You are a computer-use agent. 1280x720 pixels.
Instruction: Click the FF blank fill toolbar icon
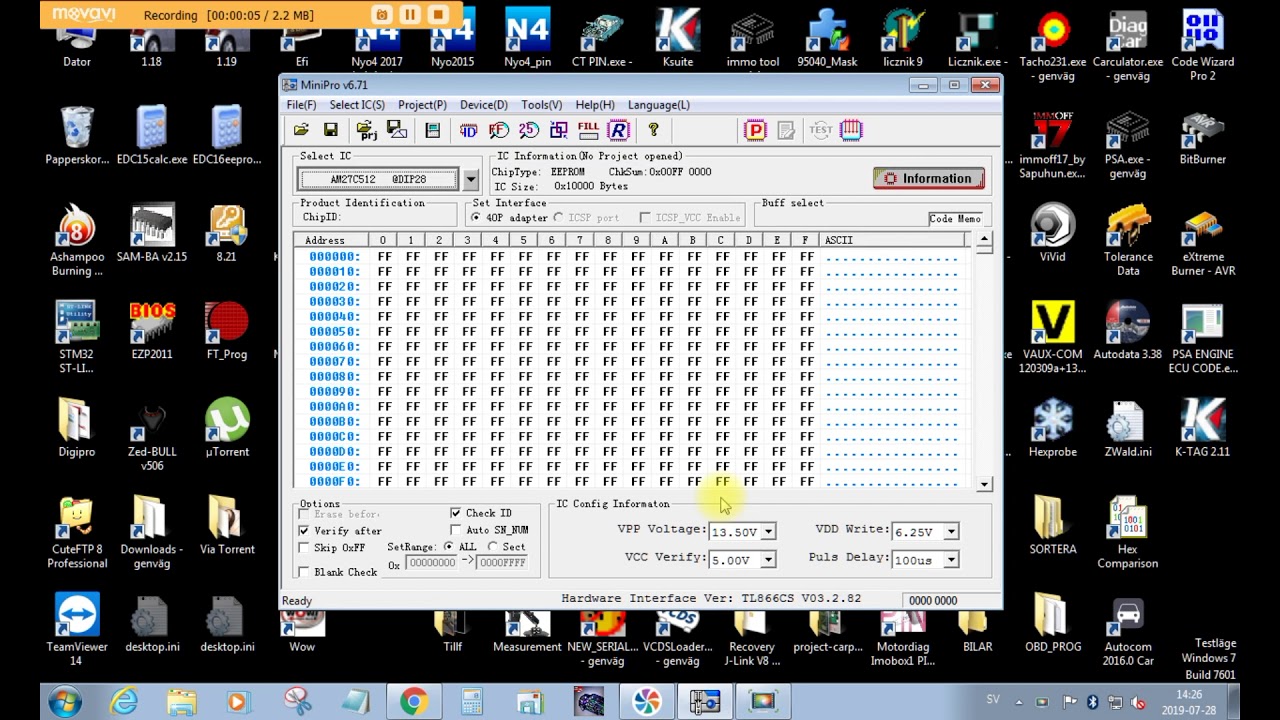[x=498, y=130]
